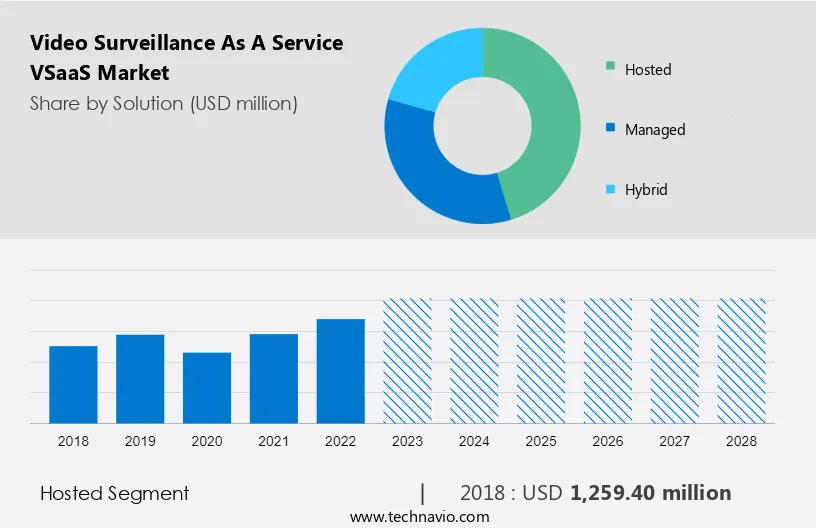Click the light blue Hybrid legend square
The width and height of the screenshot is (816, 528).
609,188
